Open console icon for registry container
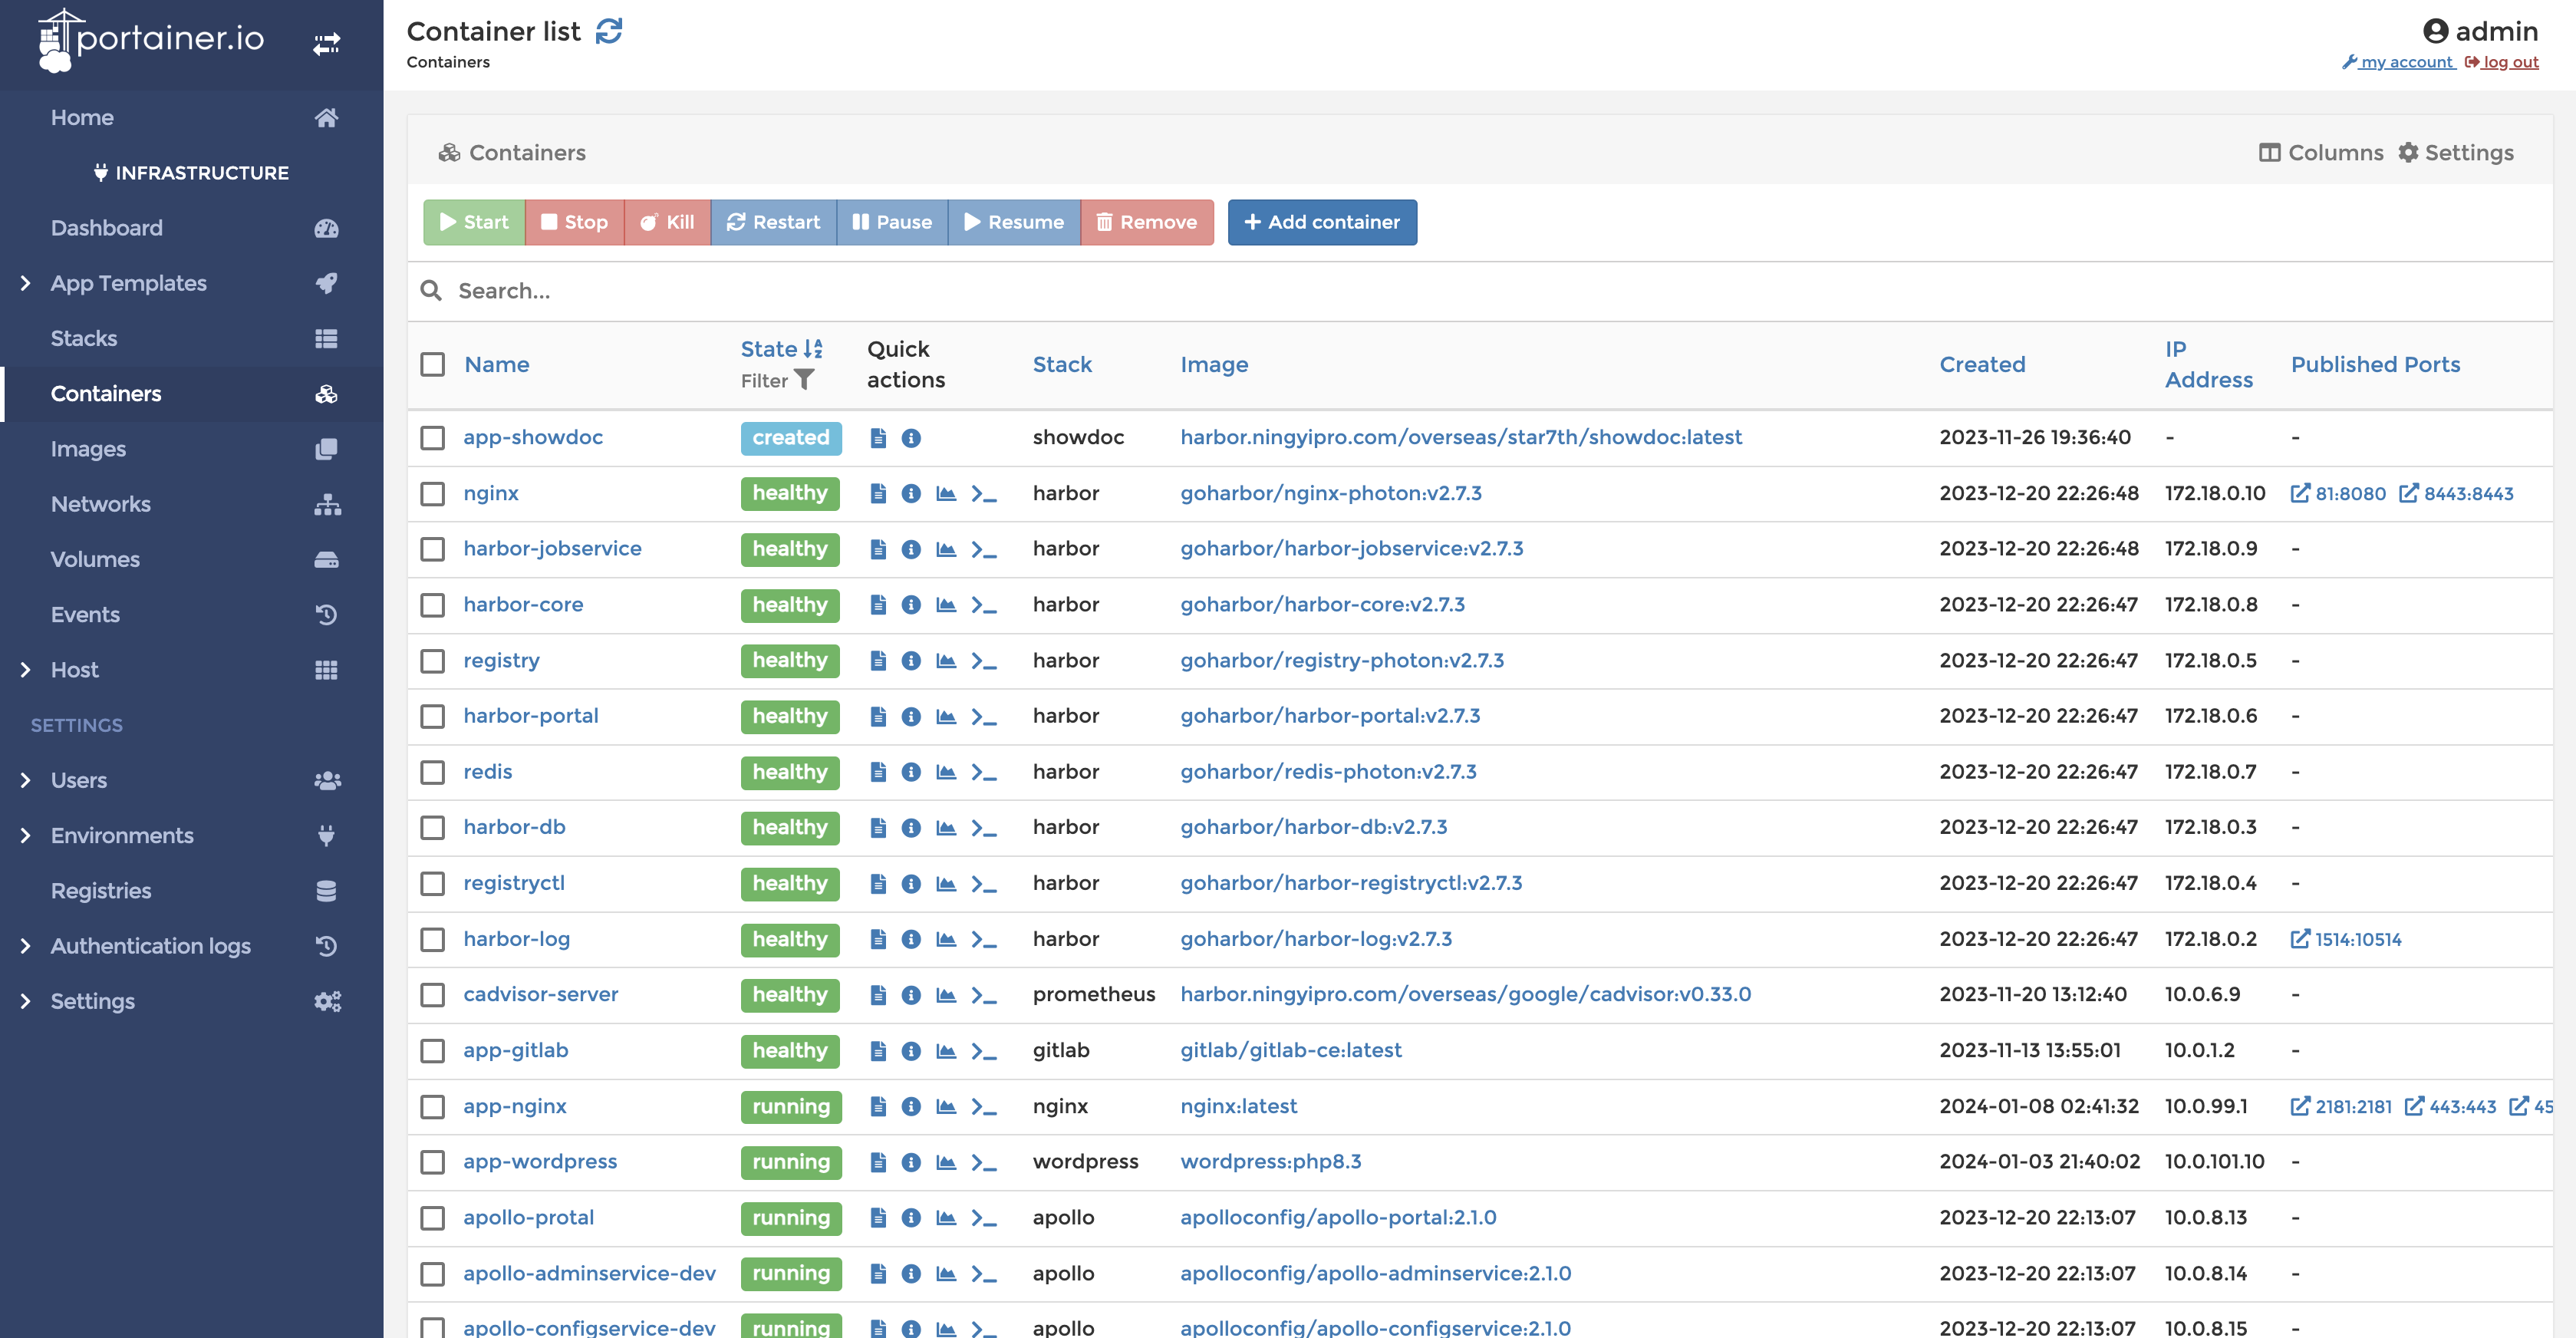 pos(984,661)
